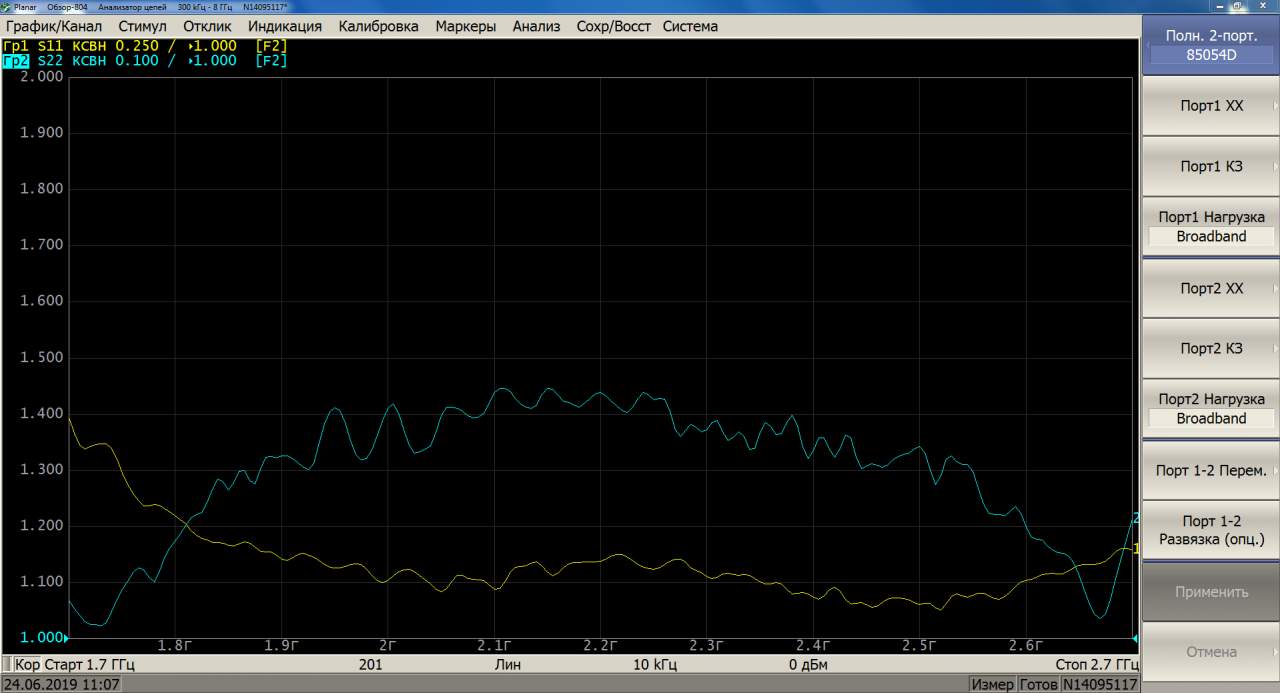This screenshot has width=1280, height=693.
Task: Open the Сохр/Восст menu
Action: pyautogui.click(x=612, y=26)
